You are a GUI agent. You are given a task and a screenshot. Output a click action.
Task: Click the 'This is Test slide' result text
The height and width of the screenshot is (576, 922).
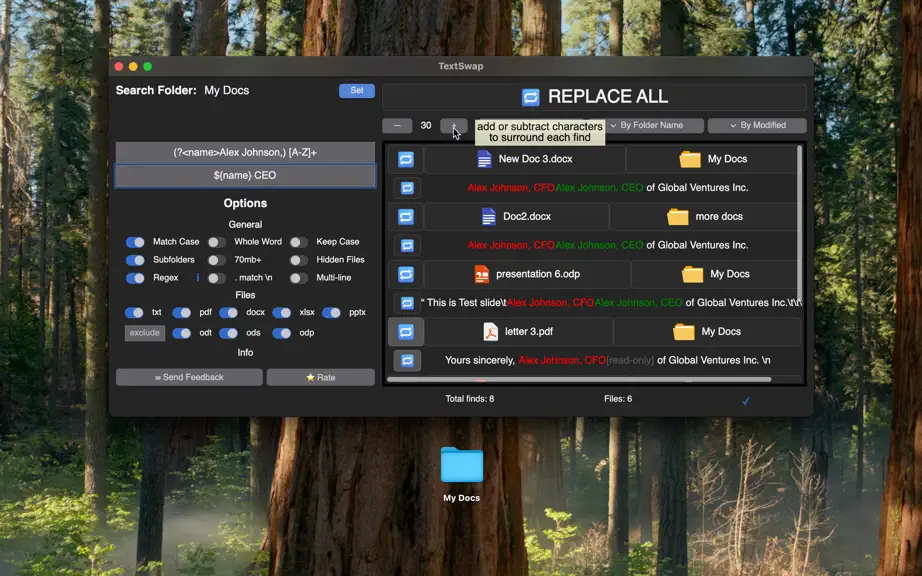[611, 303]
